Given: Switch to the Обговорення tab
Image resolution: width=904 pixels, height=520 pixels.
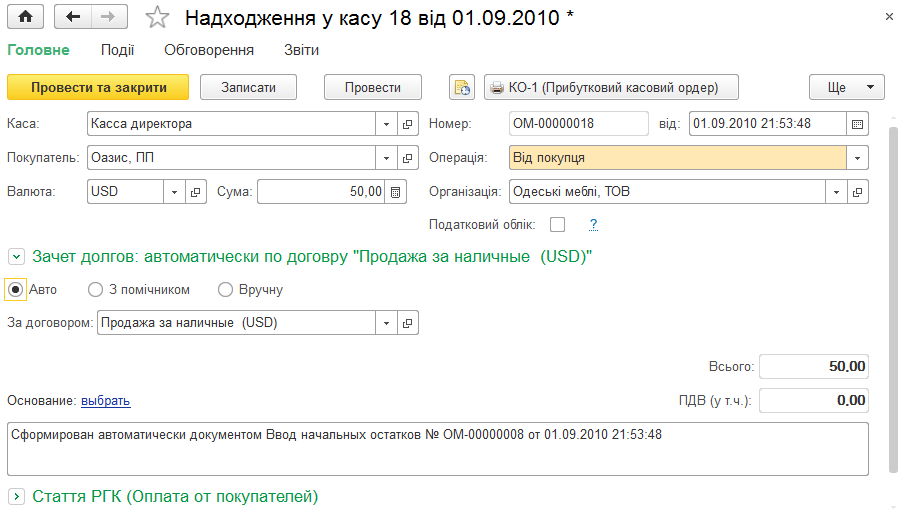Looking at the screenshot, I should (209, 50).
